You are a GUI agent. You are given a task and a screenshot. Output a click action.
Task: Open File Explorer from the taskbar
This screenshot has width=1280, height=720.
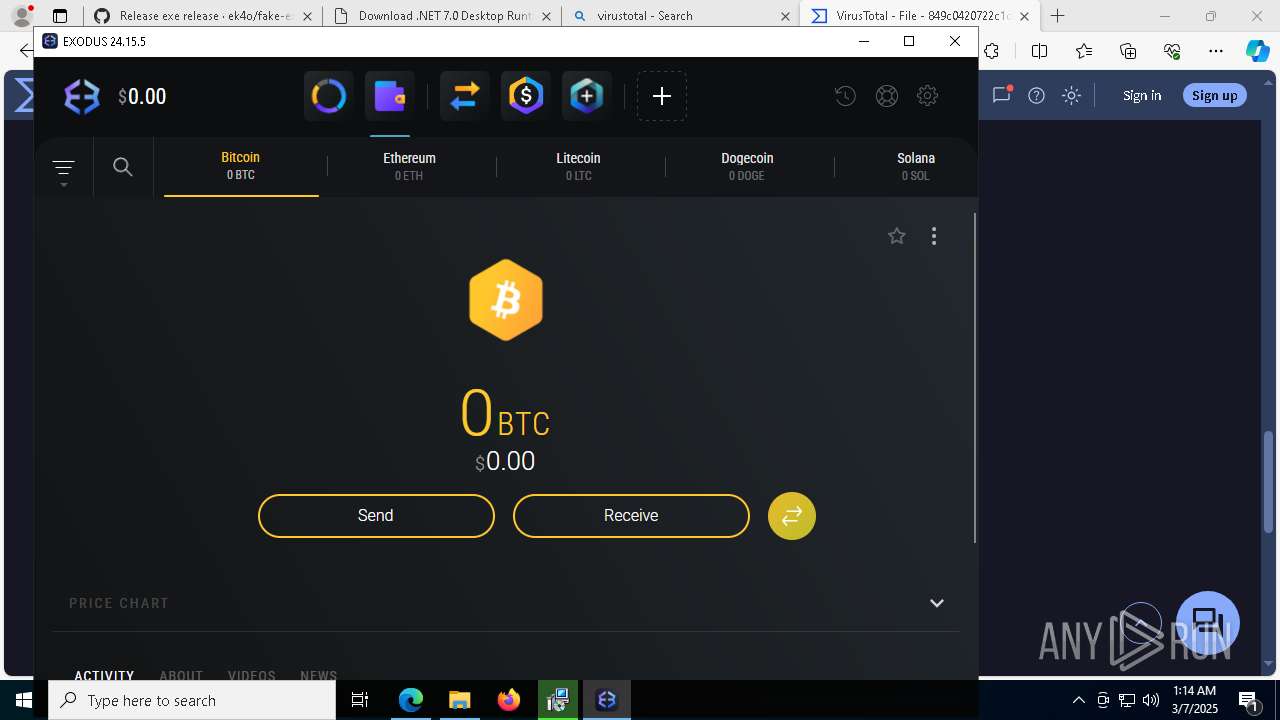click(x=459, y=700)
